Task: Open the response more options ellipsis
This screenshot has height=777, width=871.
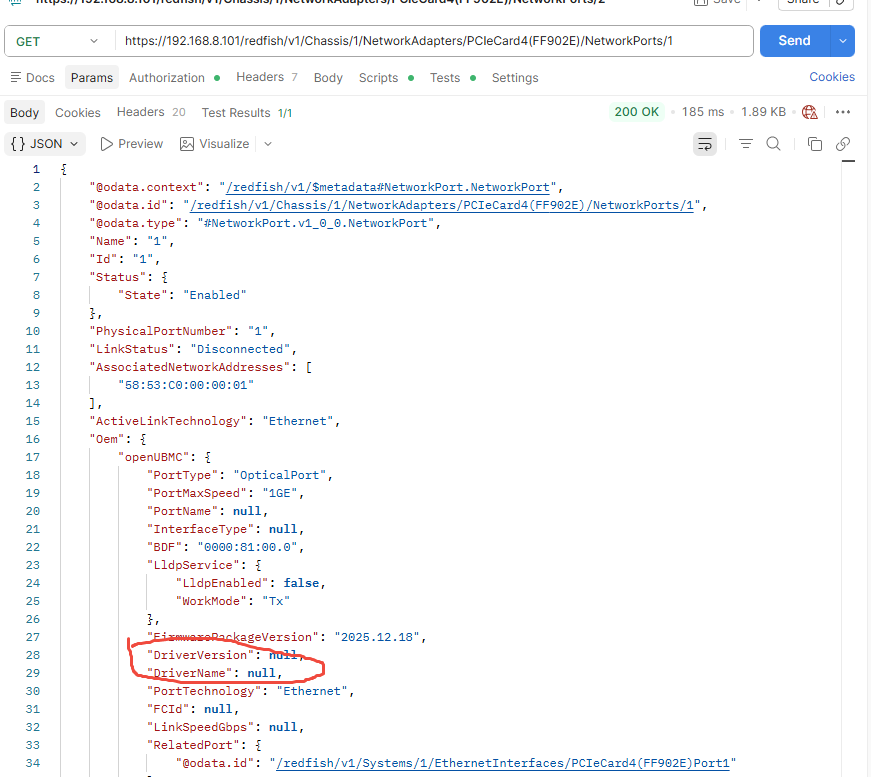Action: [843, 112]
